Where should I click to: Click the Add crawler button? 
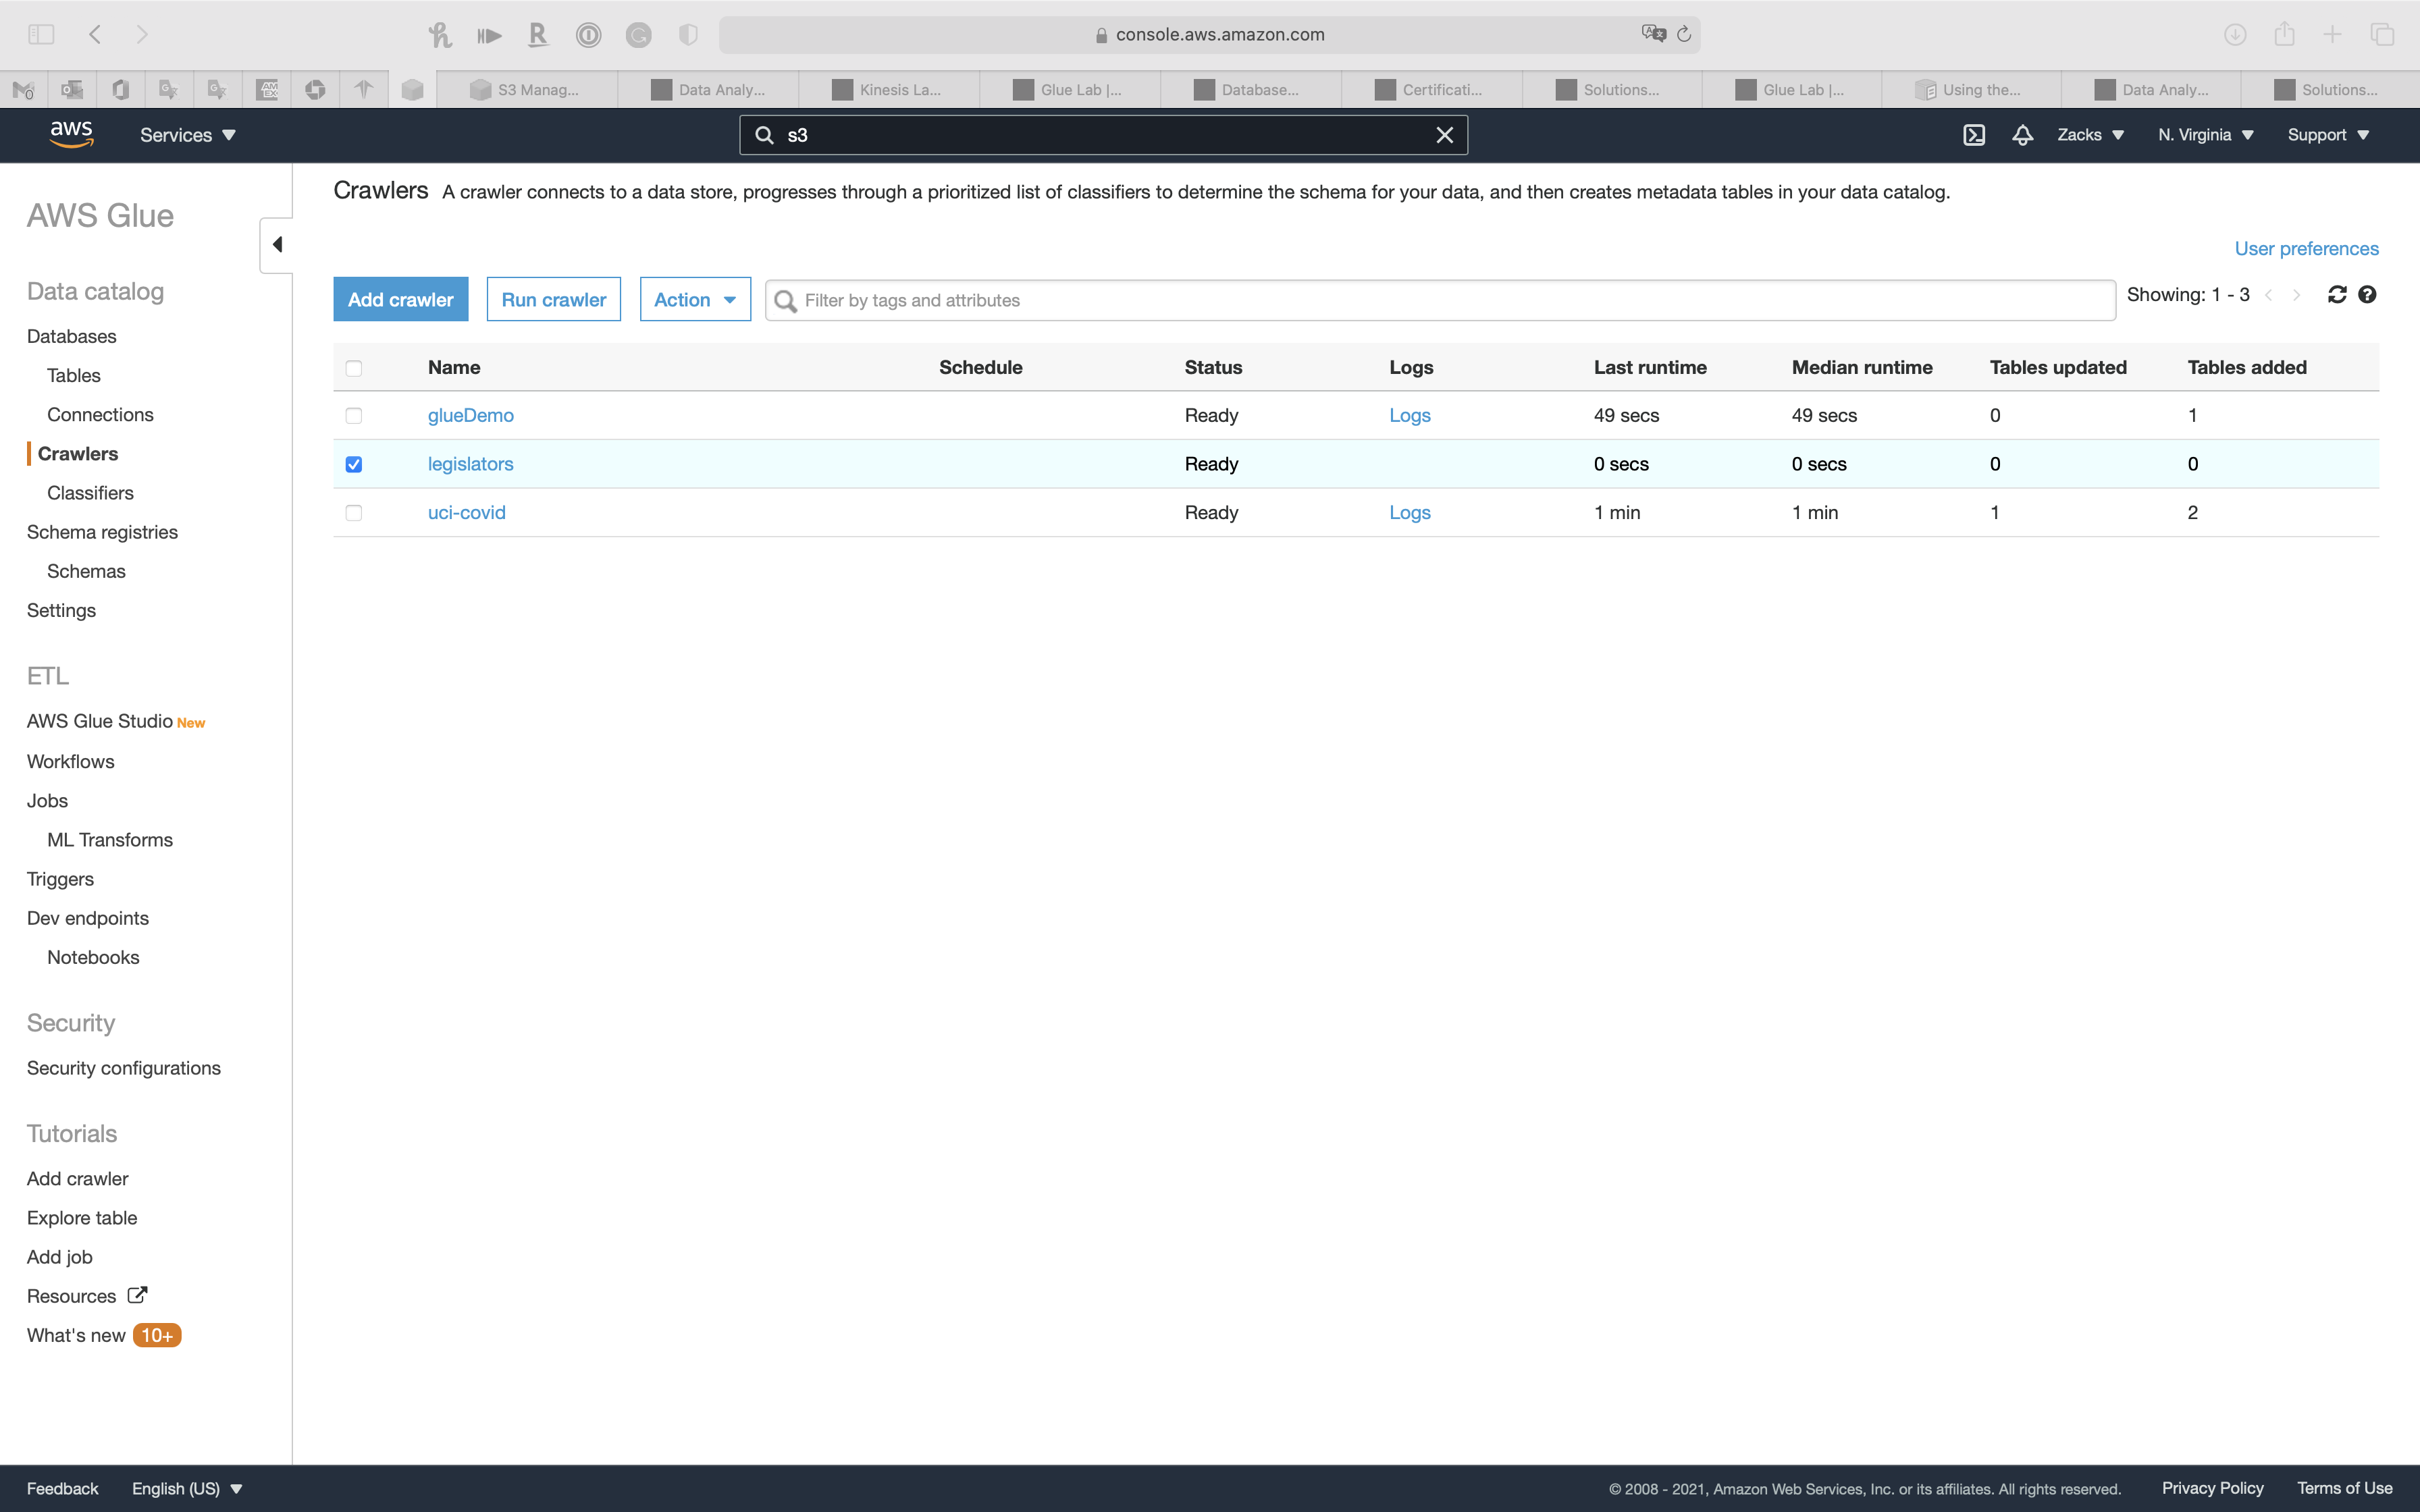(400, 300)
